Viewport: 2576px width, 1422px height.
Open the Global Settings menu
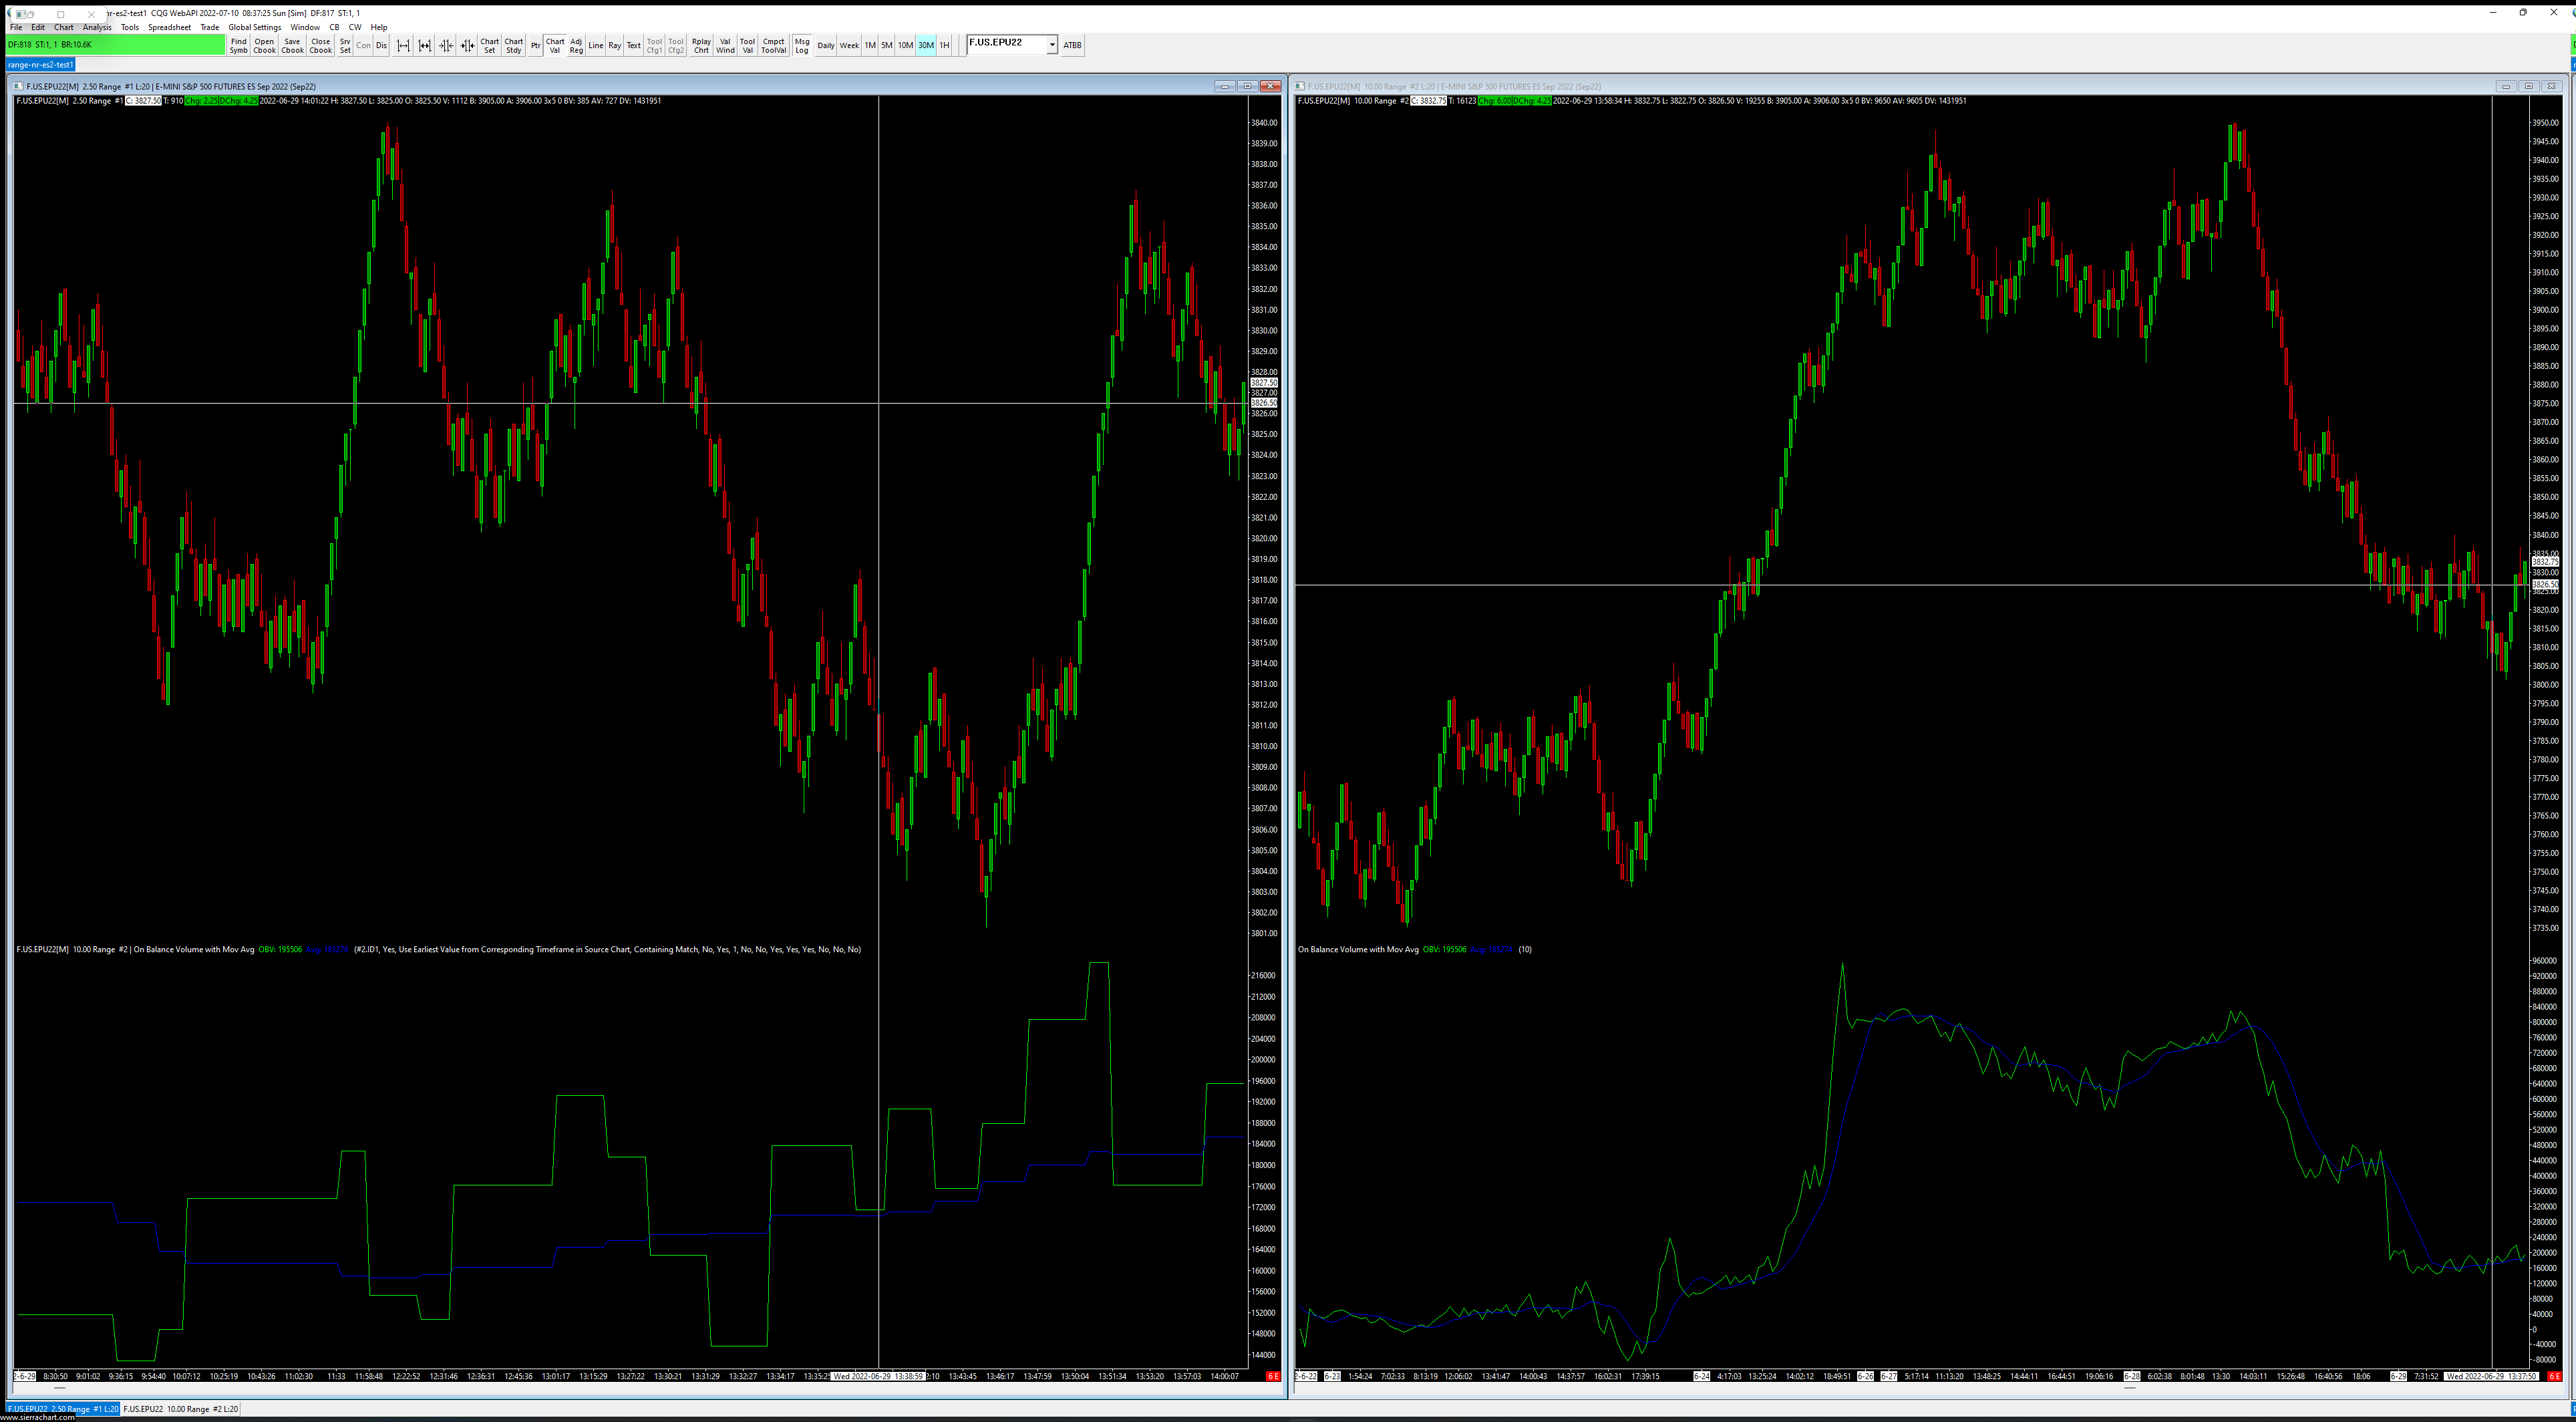coord(254,27)
